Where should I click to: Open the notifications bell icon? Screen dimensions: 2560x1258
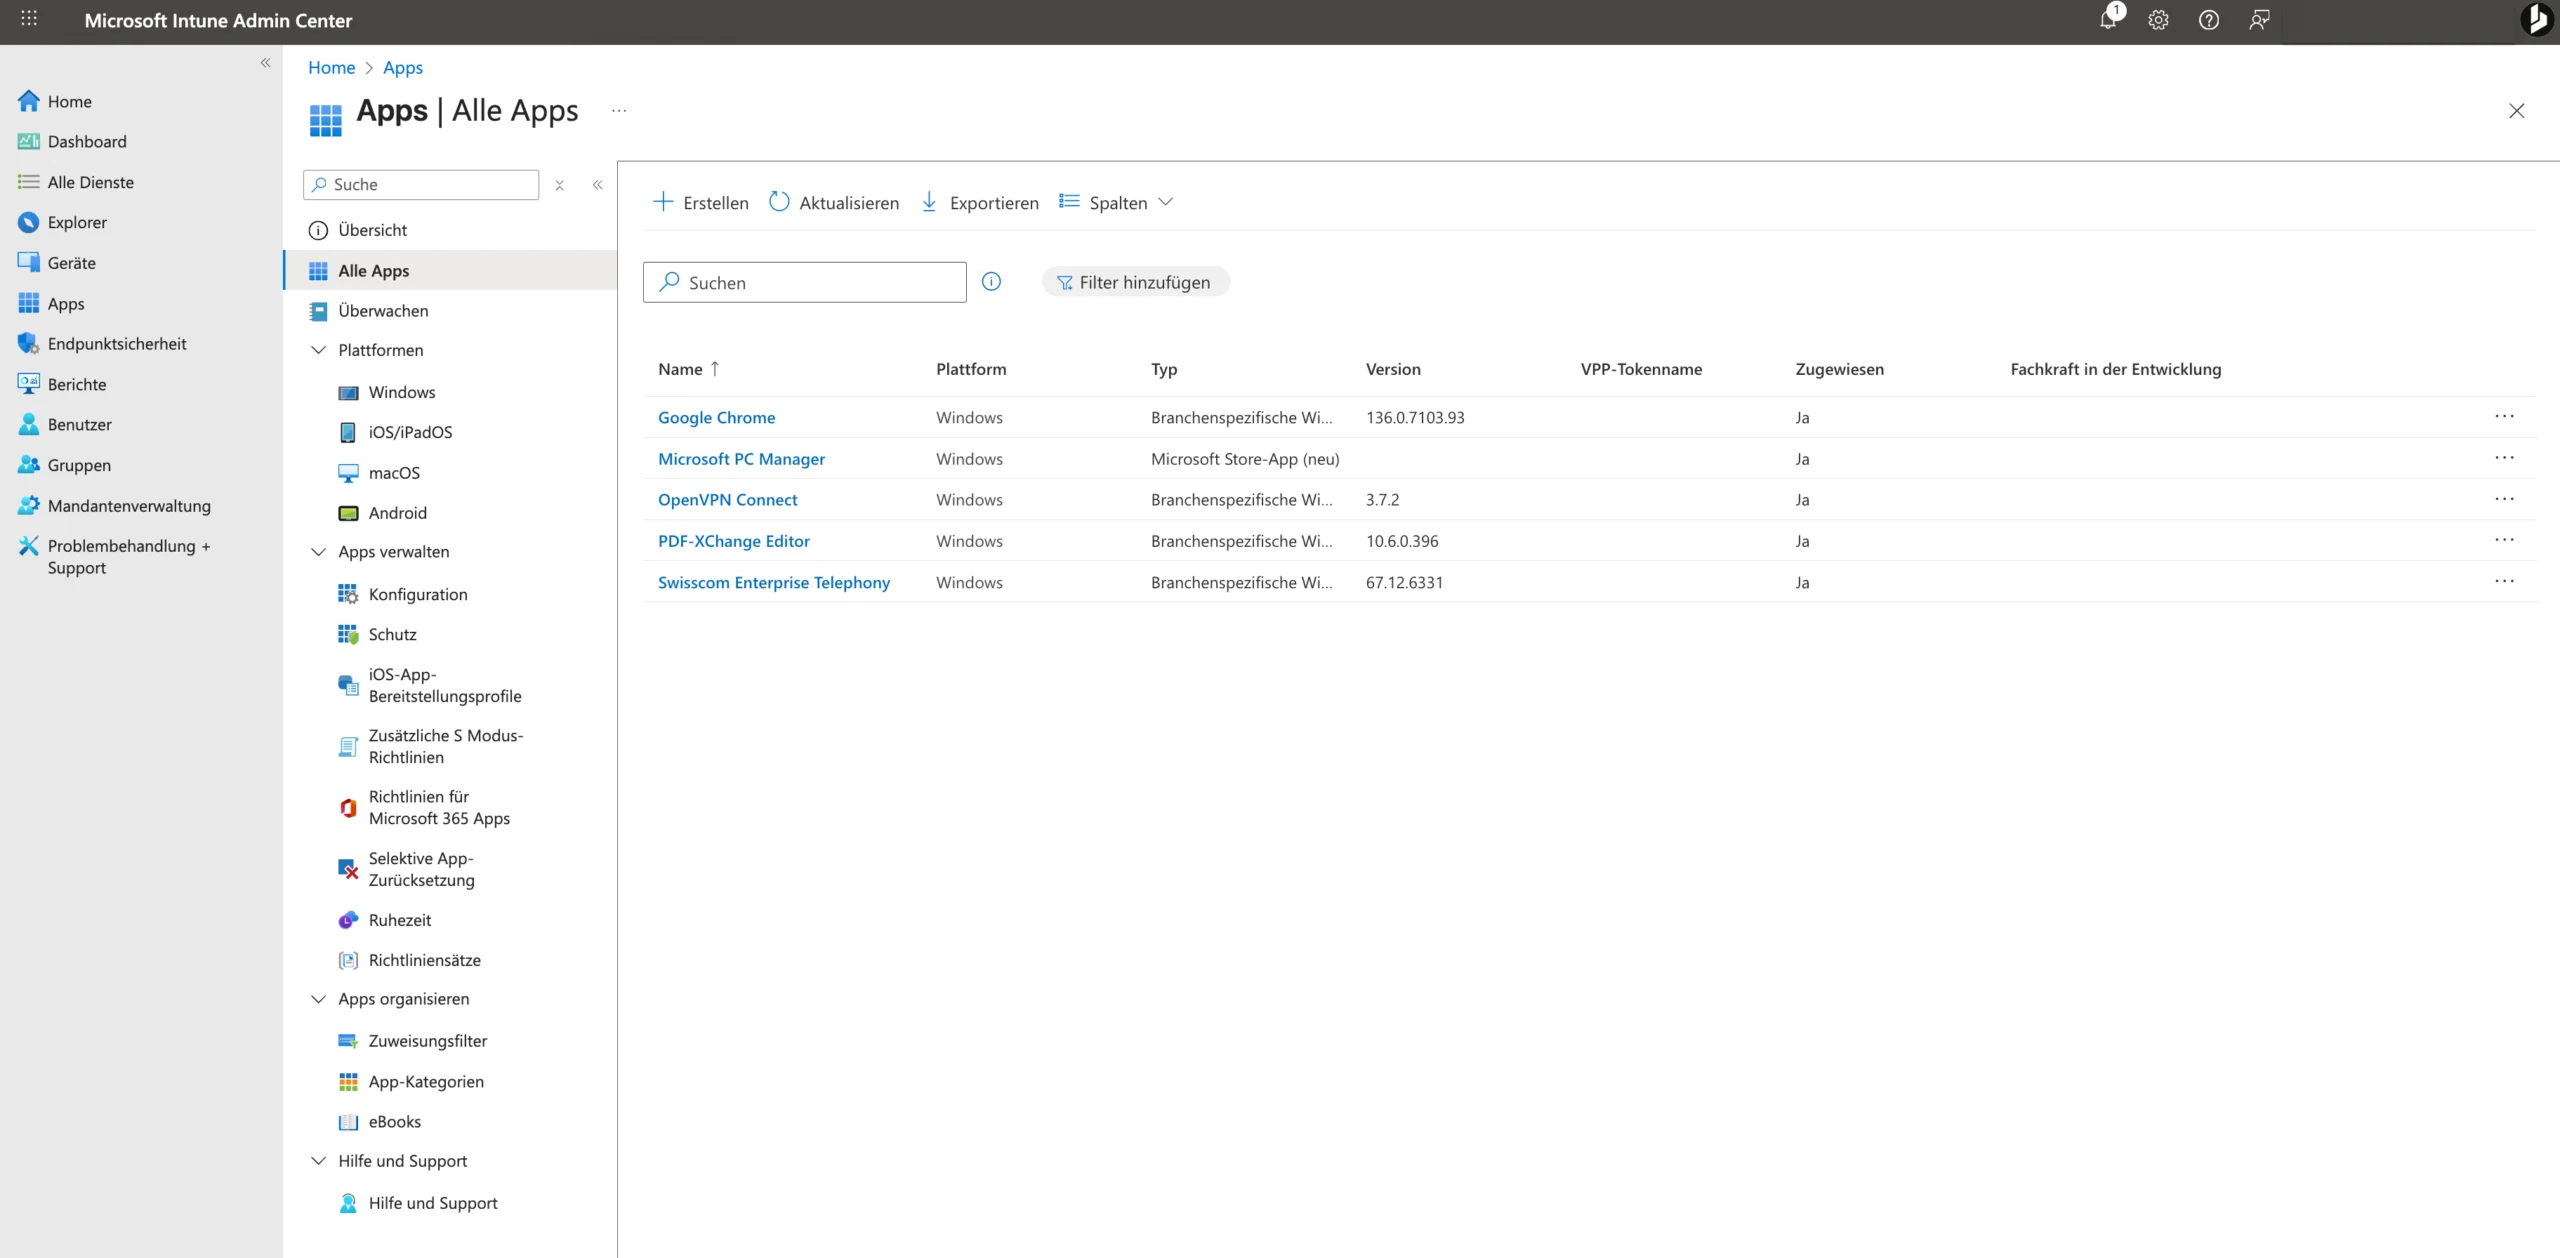(x=2108, y=20)
